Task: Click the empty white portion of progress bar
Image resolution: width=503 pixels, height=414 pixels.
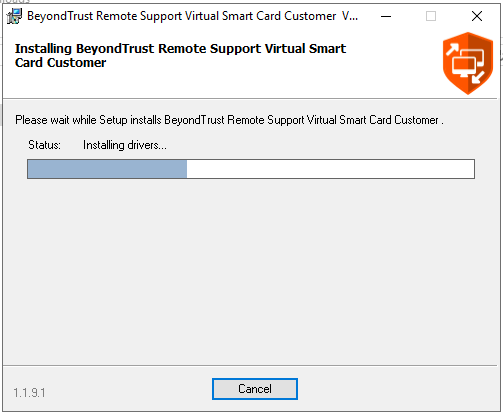Action: 330,169
